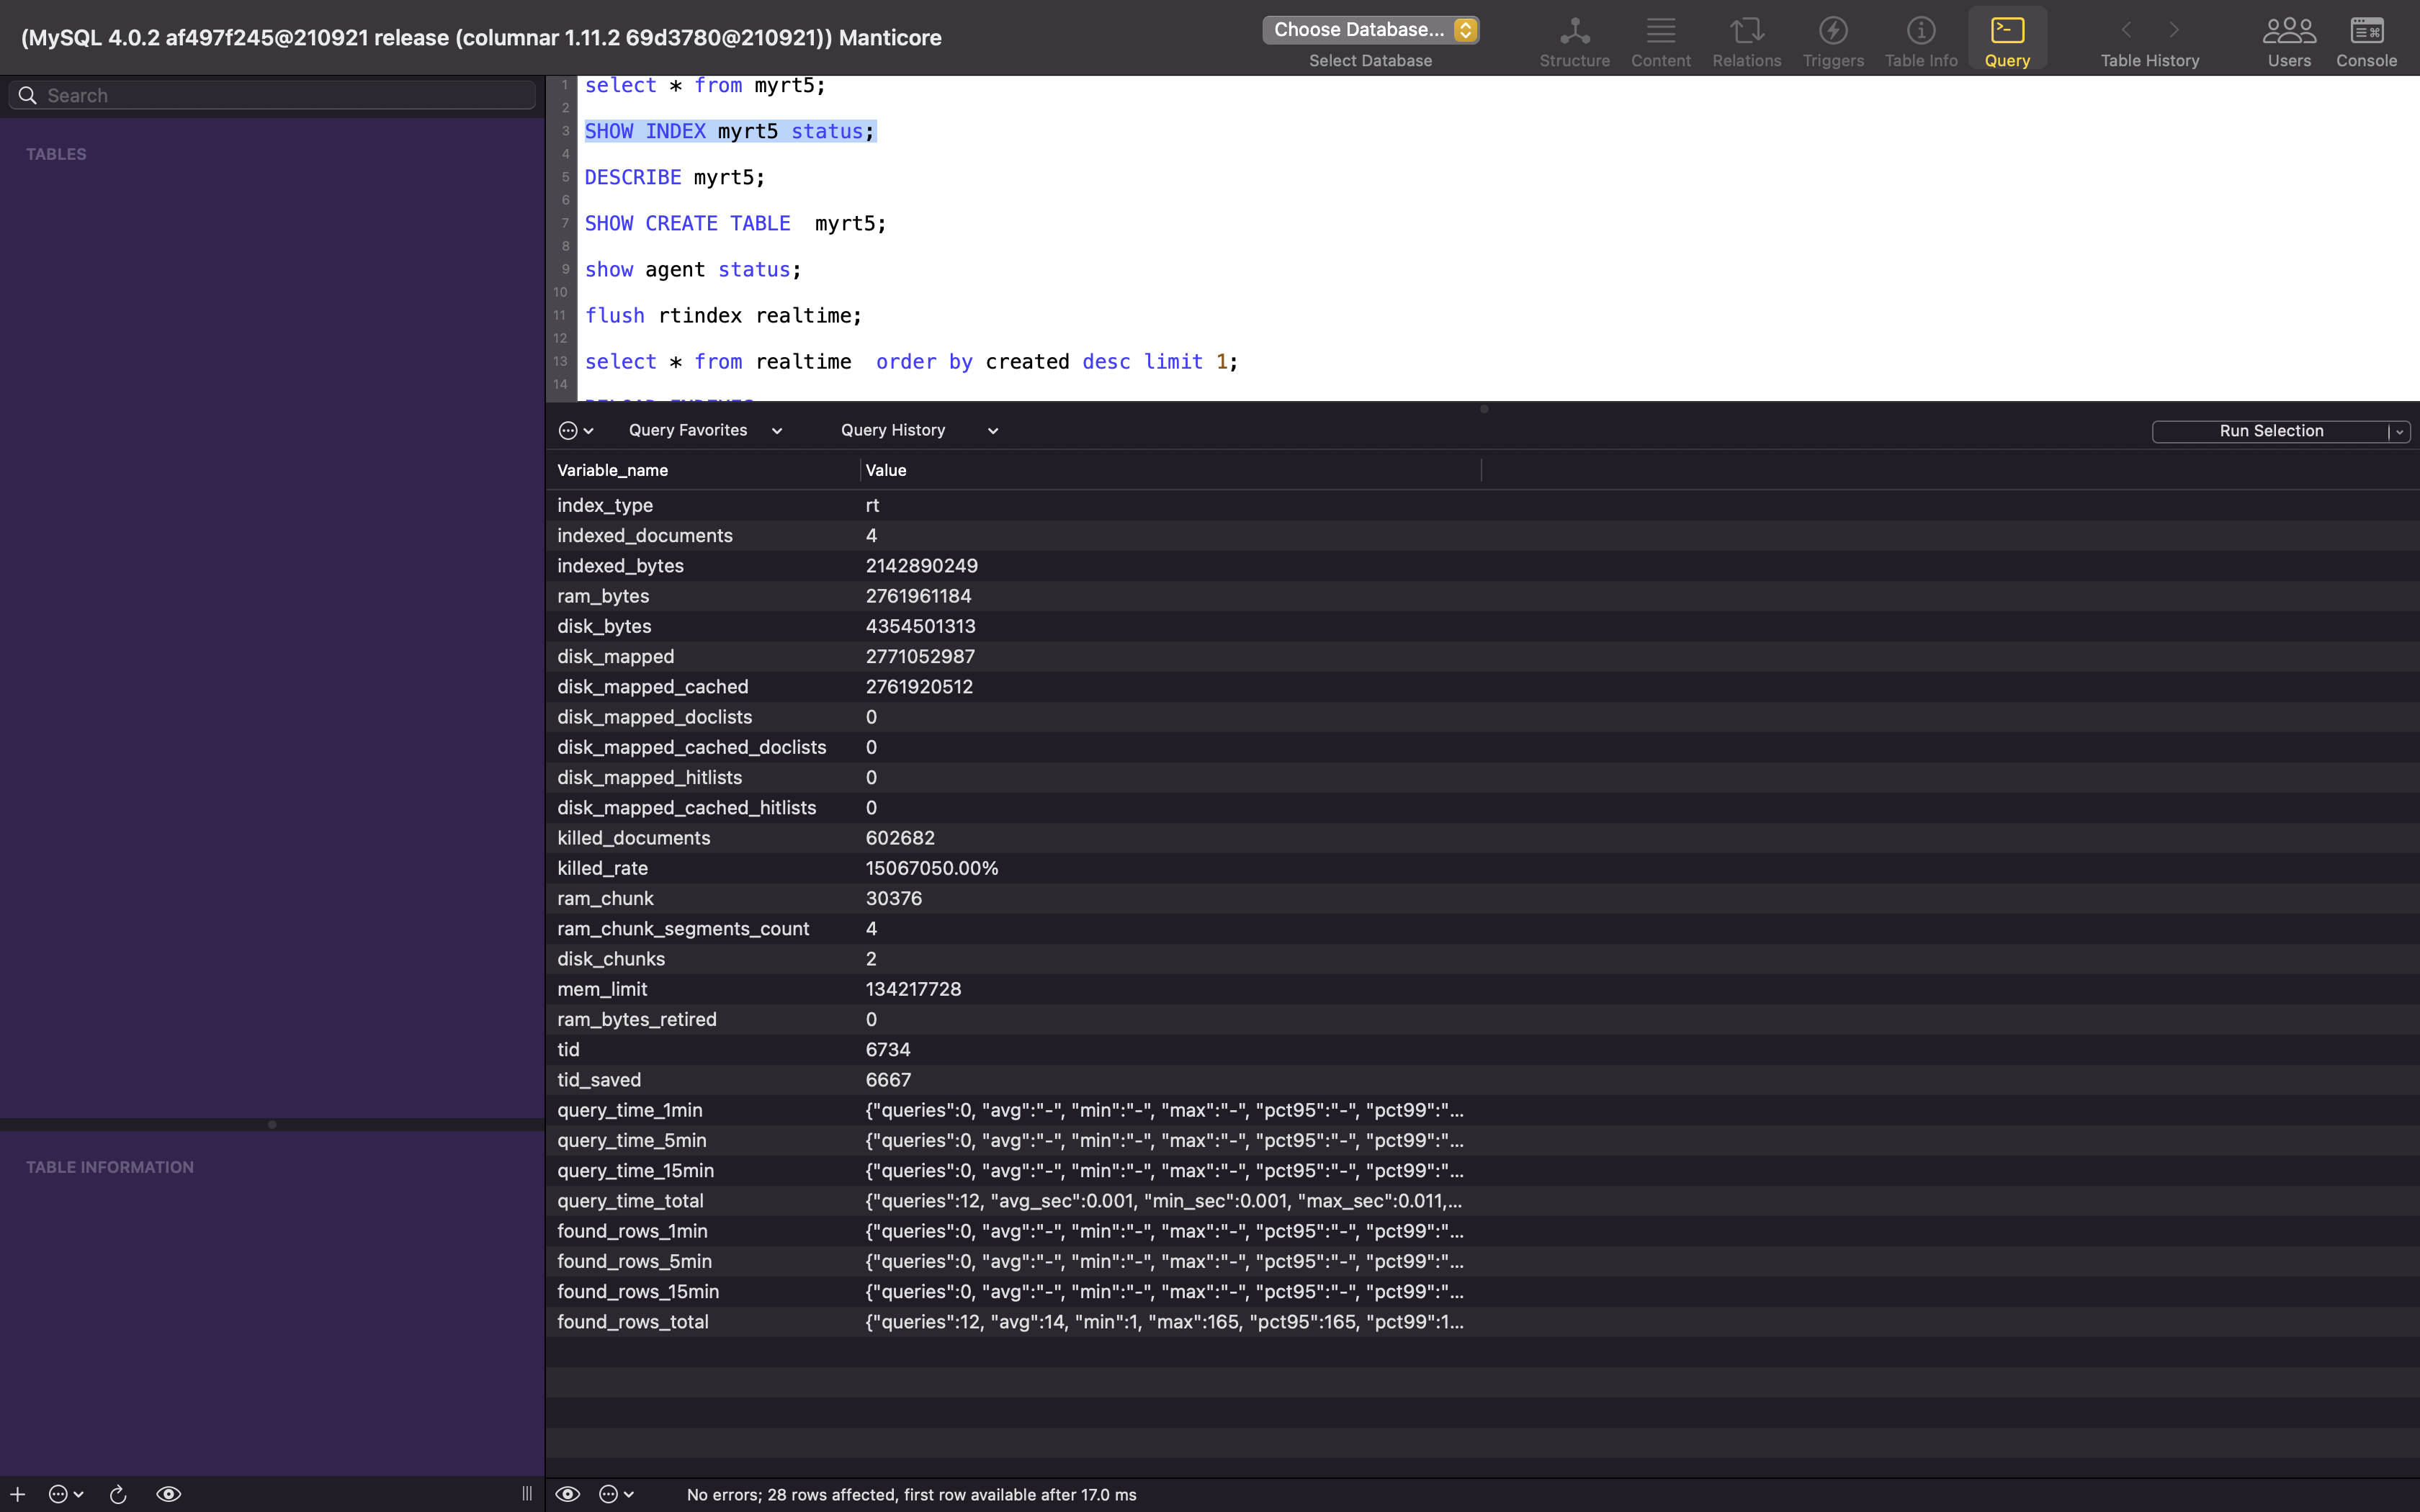Sort by the Variable_name column header
Viewport: 2420px width, 1512px height.
pyautogui.click(x=703, y=470)
